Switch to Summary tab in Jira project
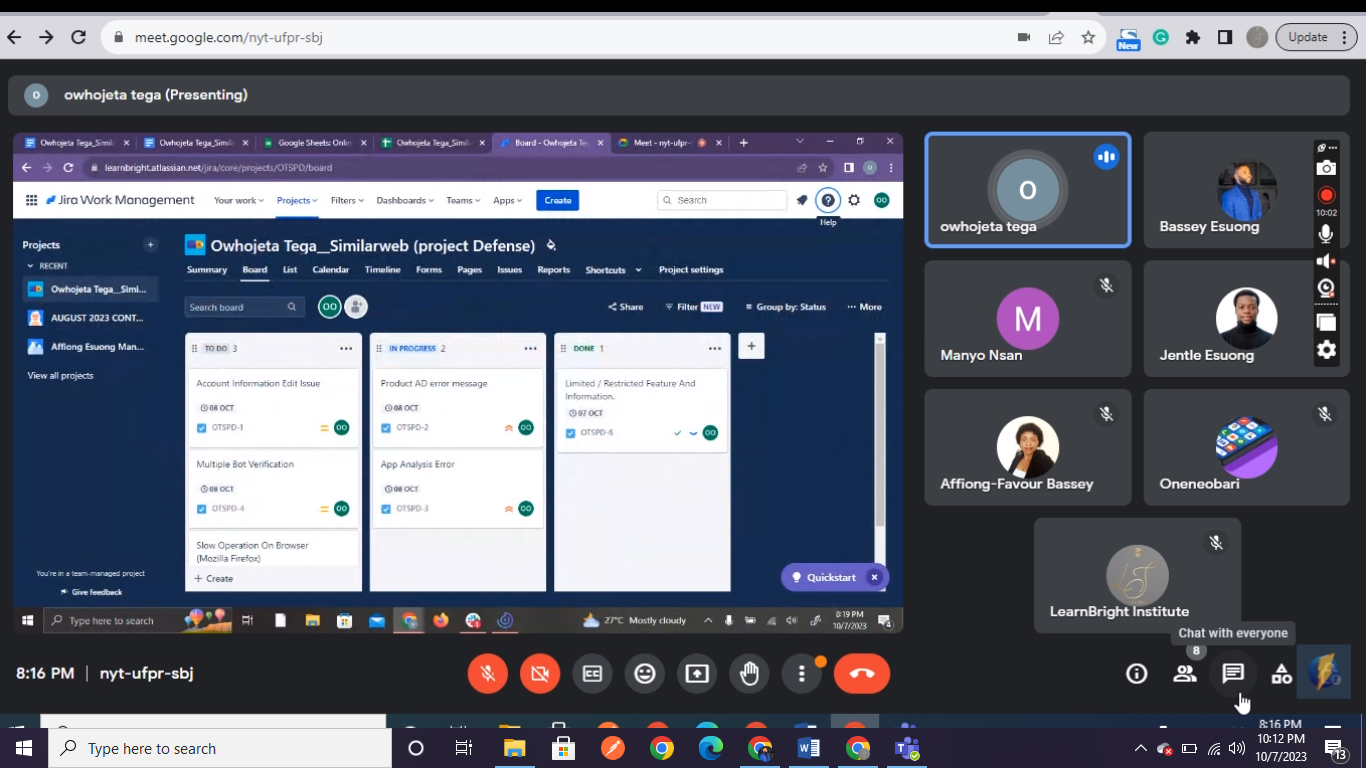Viewport: 1366px width, 768px height. [x=207, y=270]
